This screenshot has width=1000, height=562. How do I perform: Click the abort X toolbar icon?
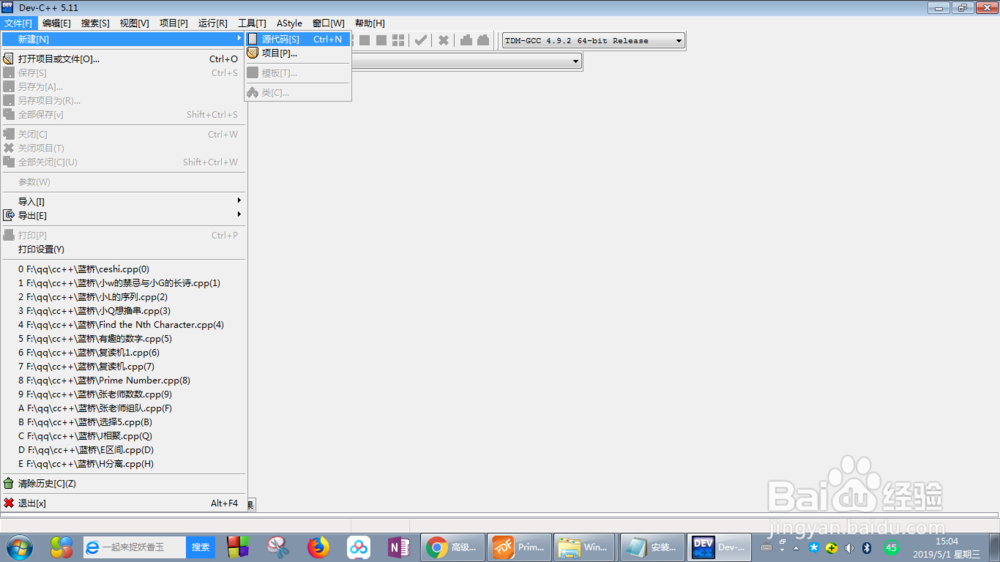[x=443, y=40]
